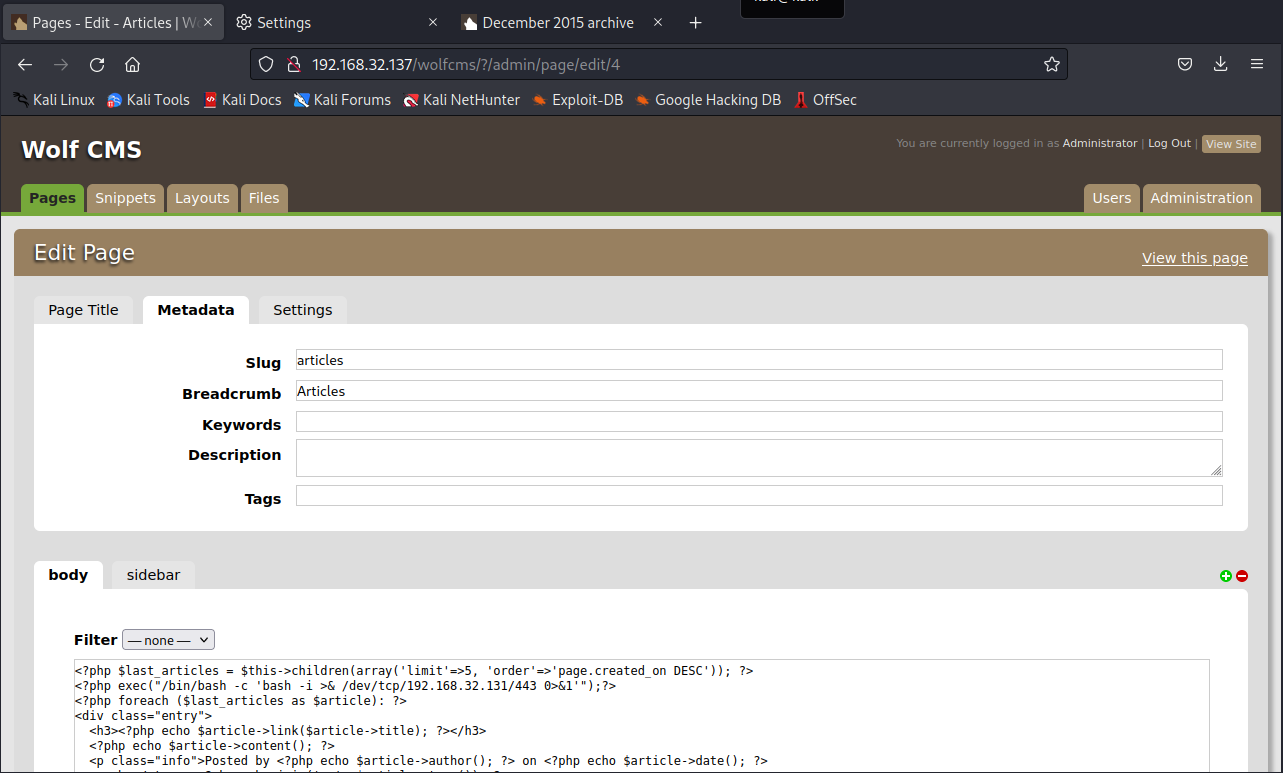Open the Snippets section tab
Screen dimensions: 1283x773
click(x=125, y=198)
